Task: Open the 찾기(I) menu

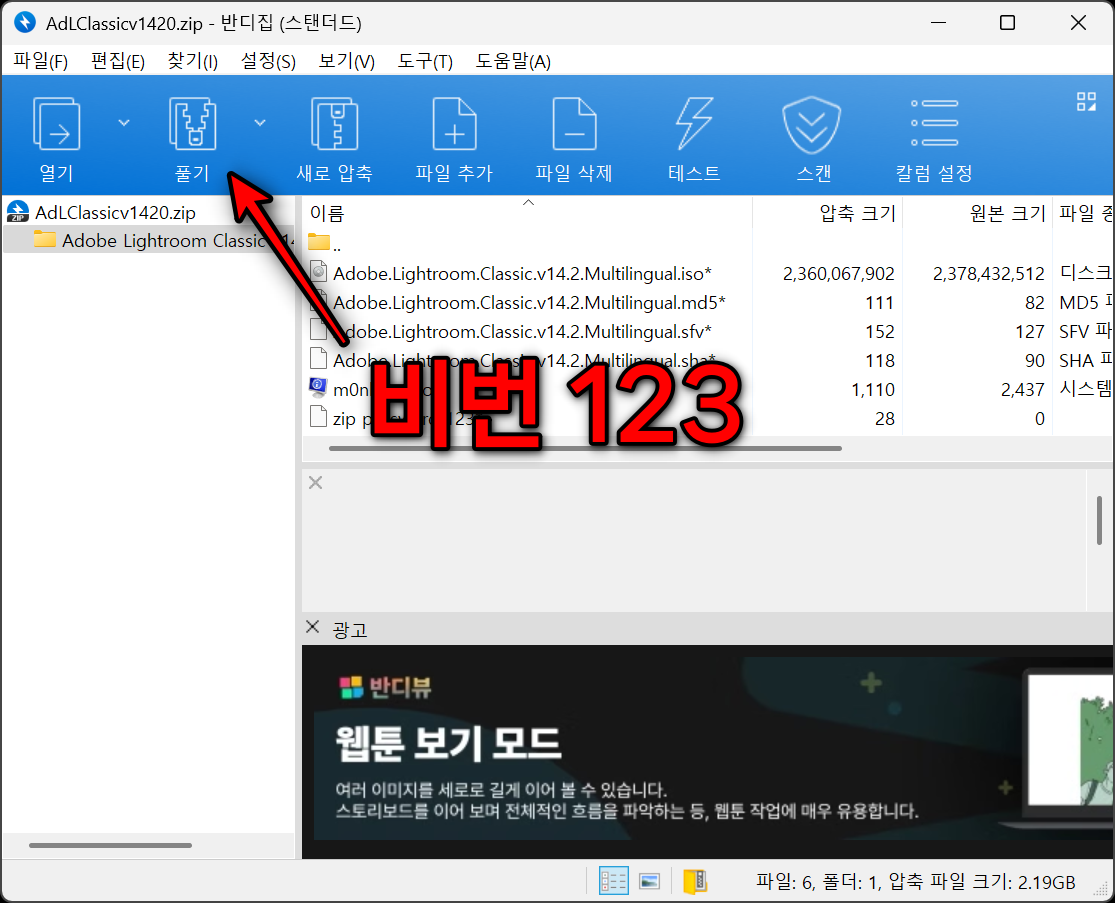Action: [x=192, y=61]
